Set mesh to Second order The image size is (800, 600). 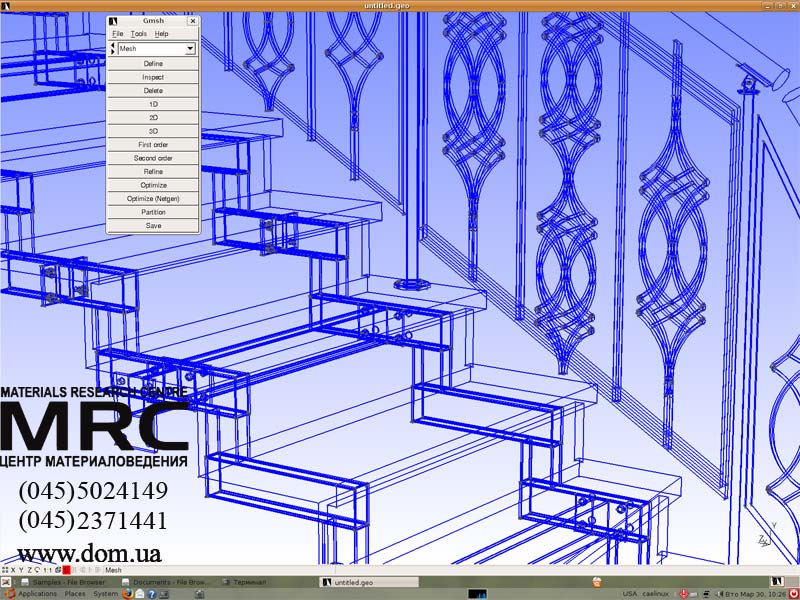[153, 158]
